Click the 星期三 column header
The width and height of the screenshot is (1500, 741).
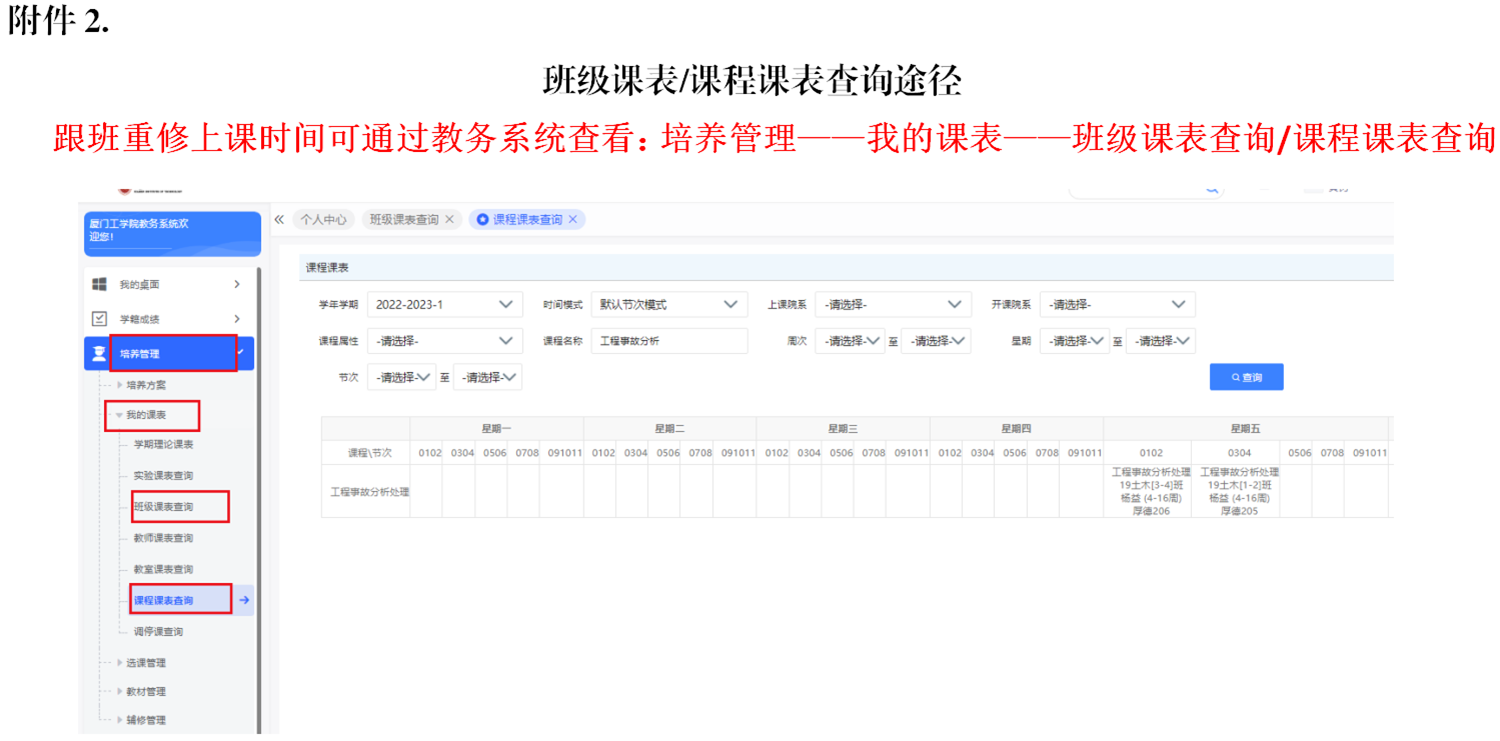click(x=843, y=428)
